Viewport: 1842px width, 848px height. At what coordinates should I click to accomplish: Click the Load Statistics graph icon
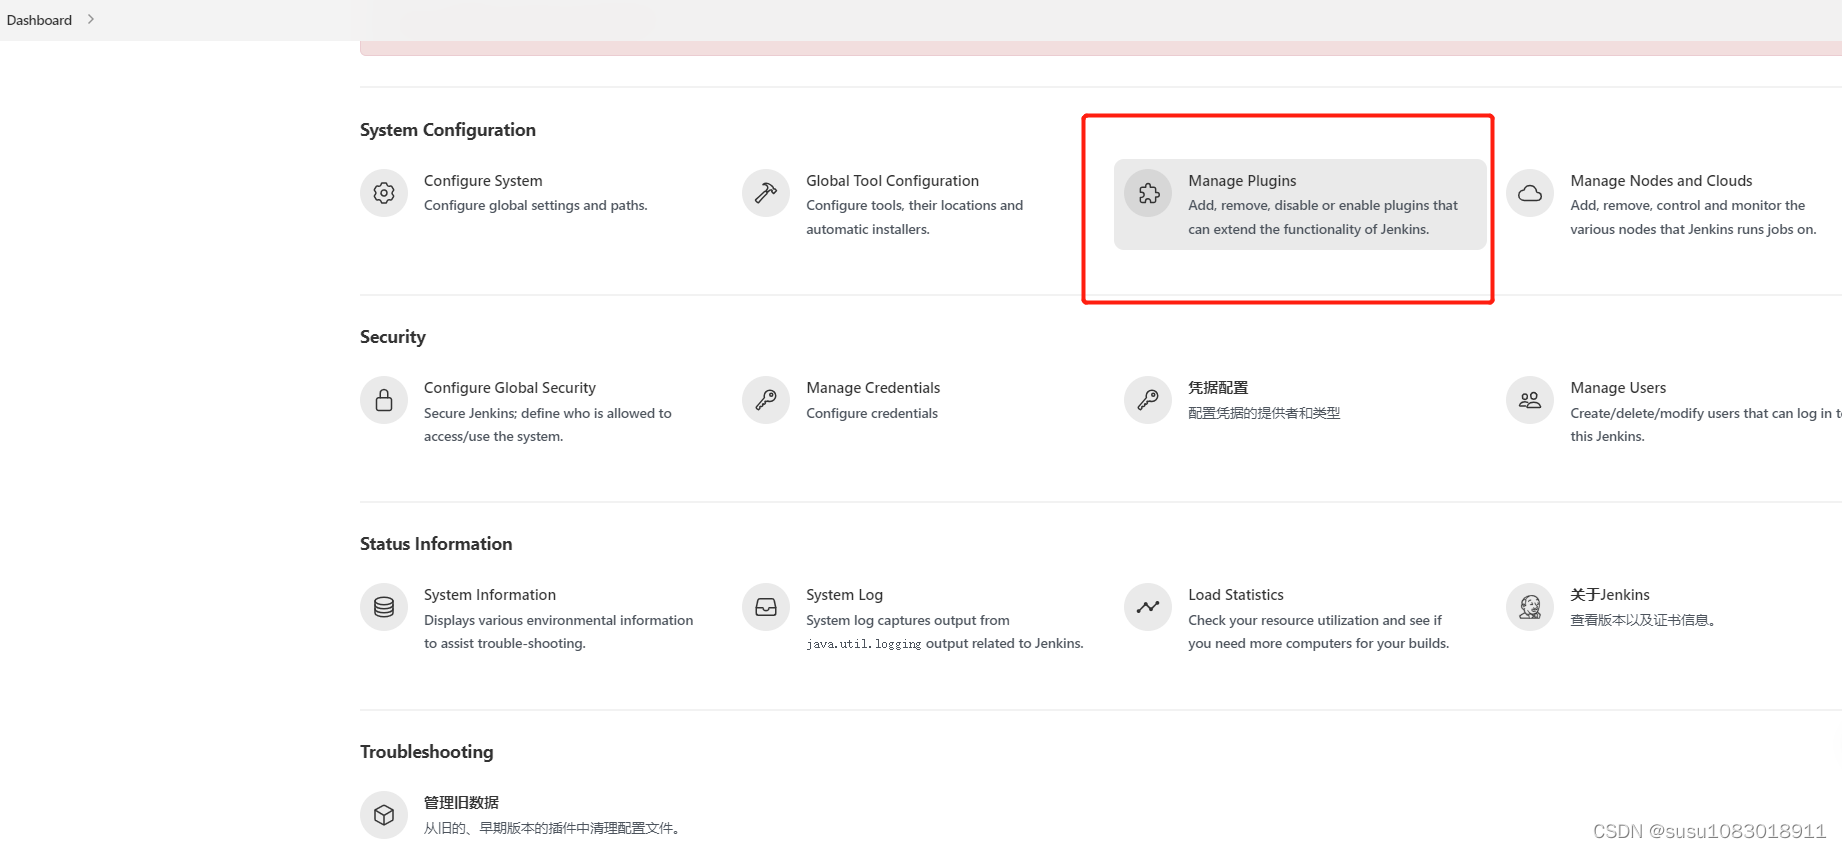point(1148,607)
